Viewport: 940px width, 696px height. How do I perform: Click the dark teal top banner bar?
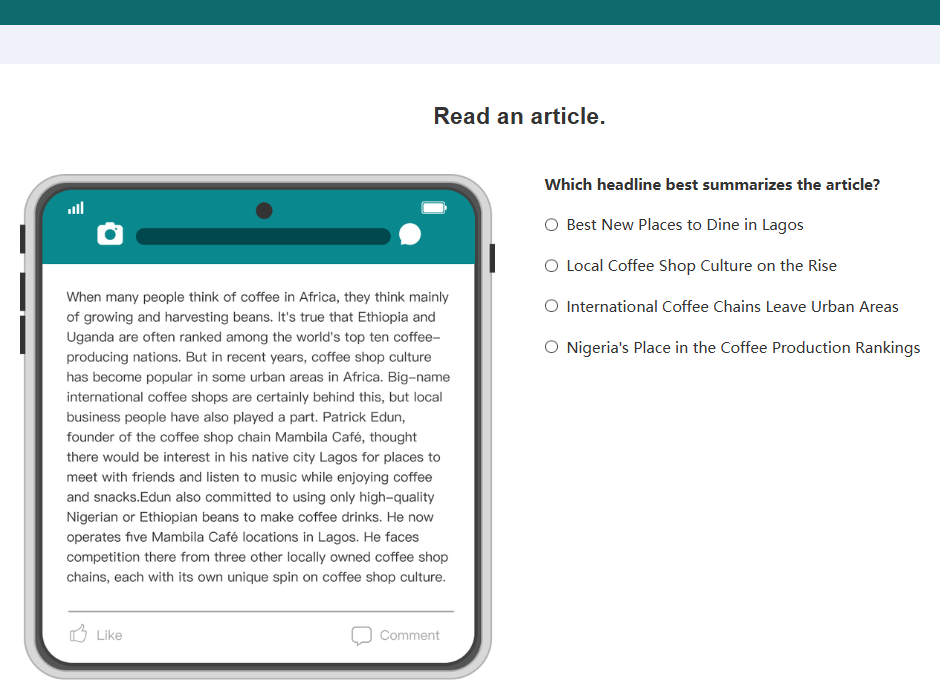[470, 13]
